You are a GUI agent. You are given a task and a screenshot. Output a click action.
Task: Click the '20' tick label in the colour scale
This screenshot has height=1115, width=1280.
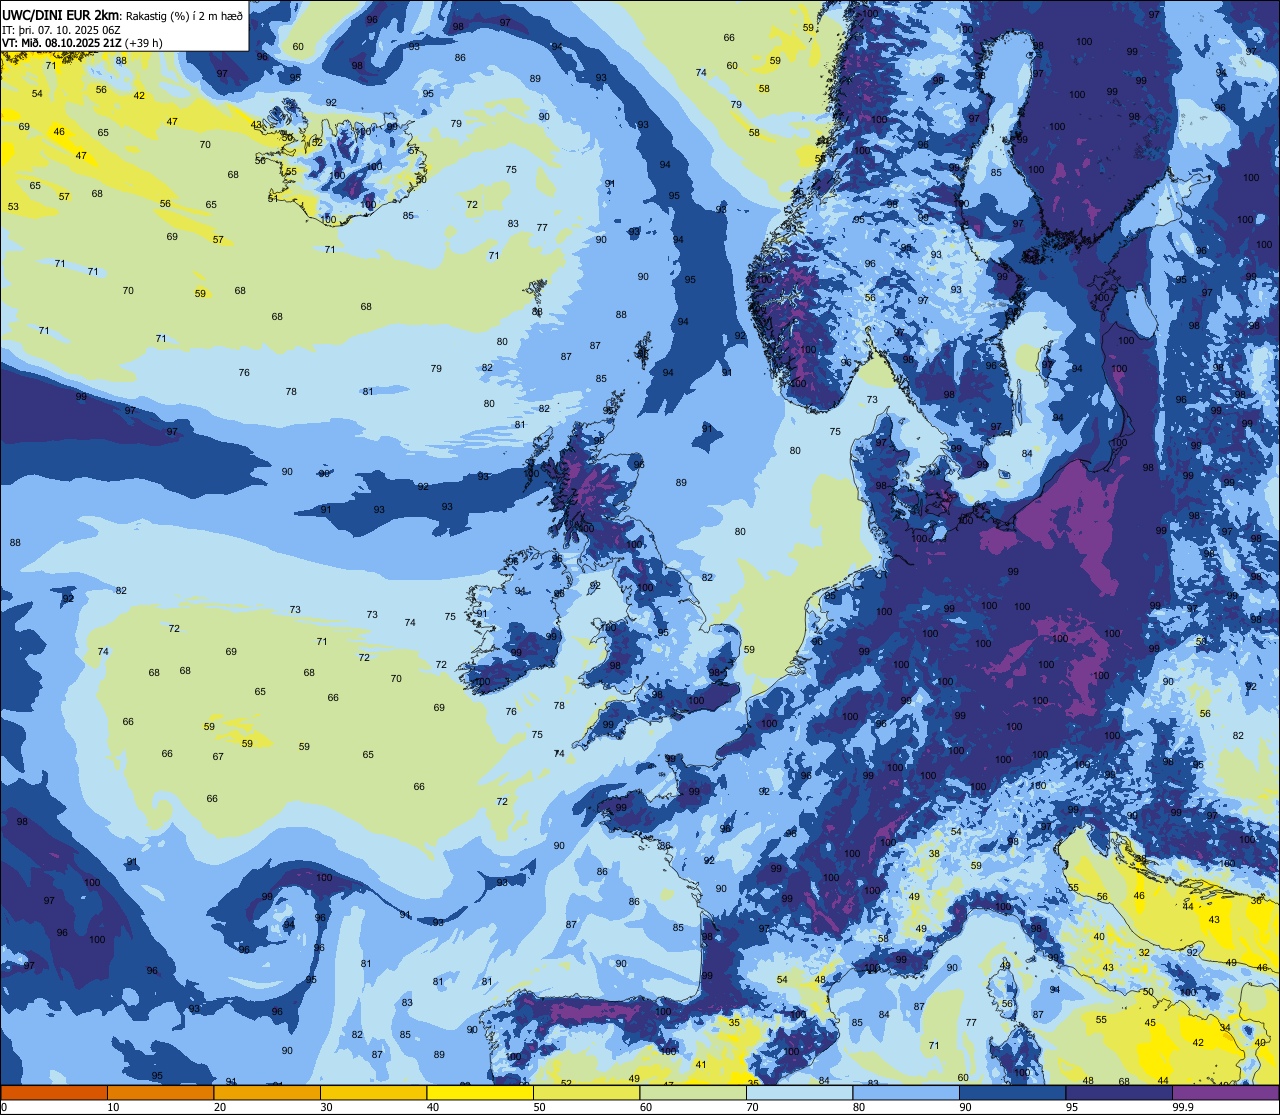click(x=220, y=1107)
